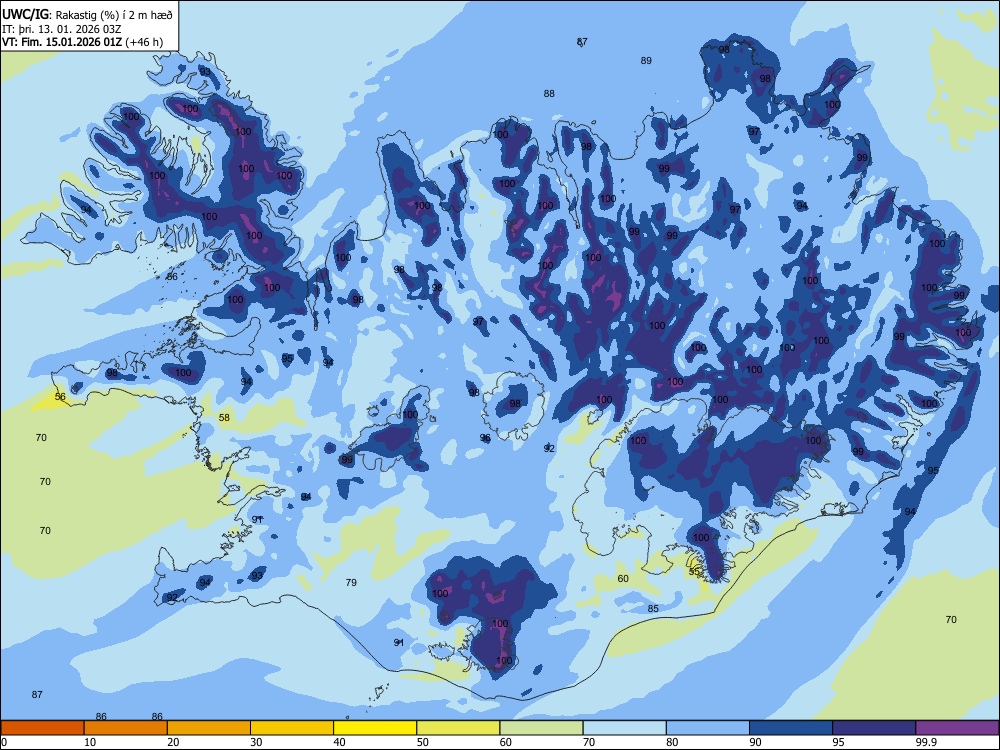Viewport: 1000px width, 750px height.
Task: Click the map value '85'
Action: (x=653, y=608)
